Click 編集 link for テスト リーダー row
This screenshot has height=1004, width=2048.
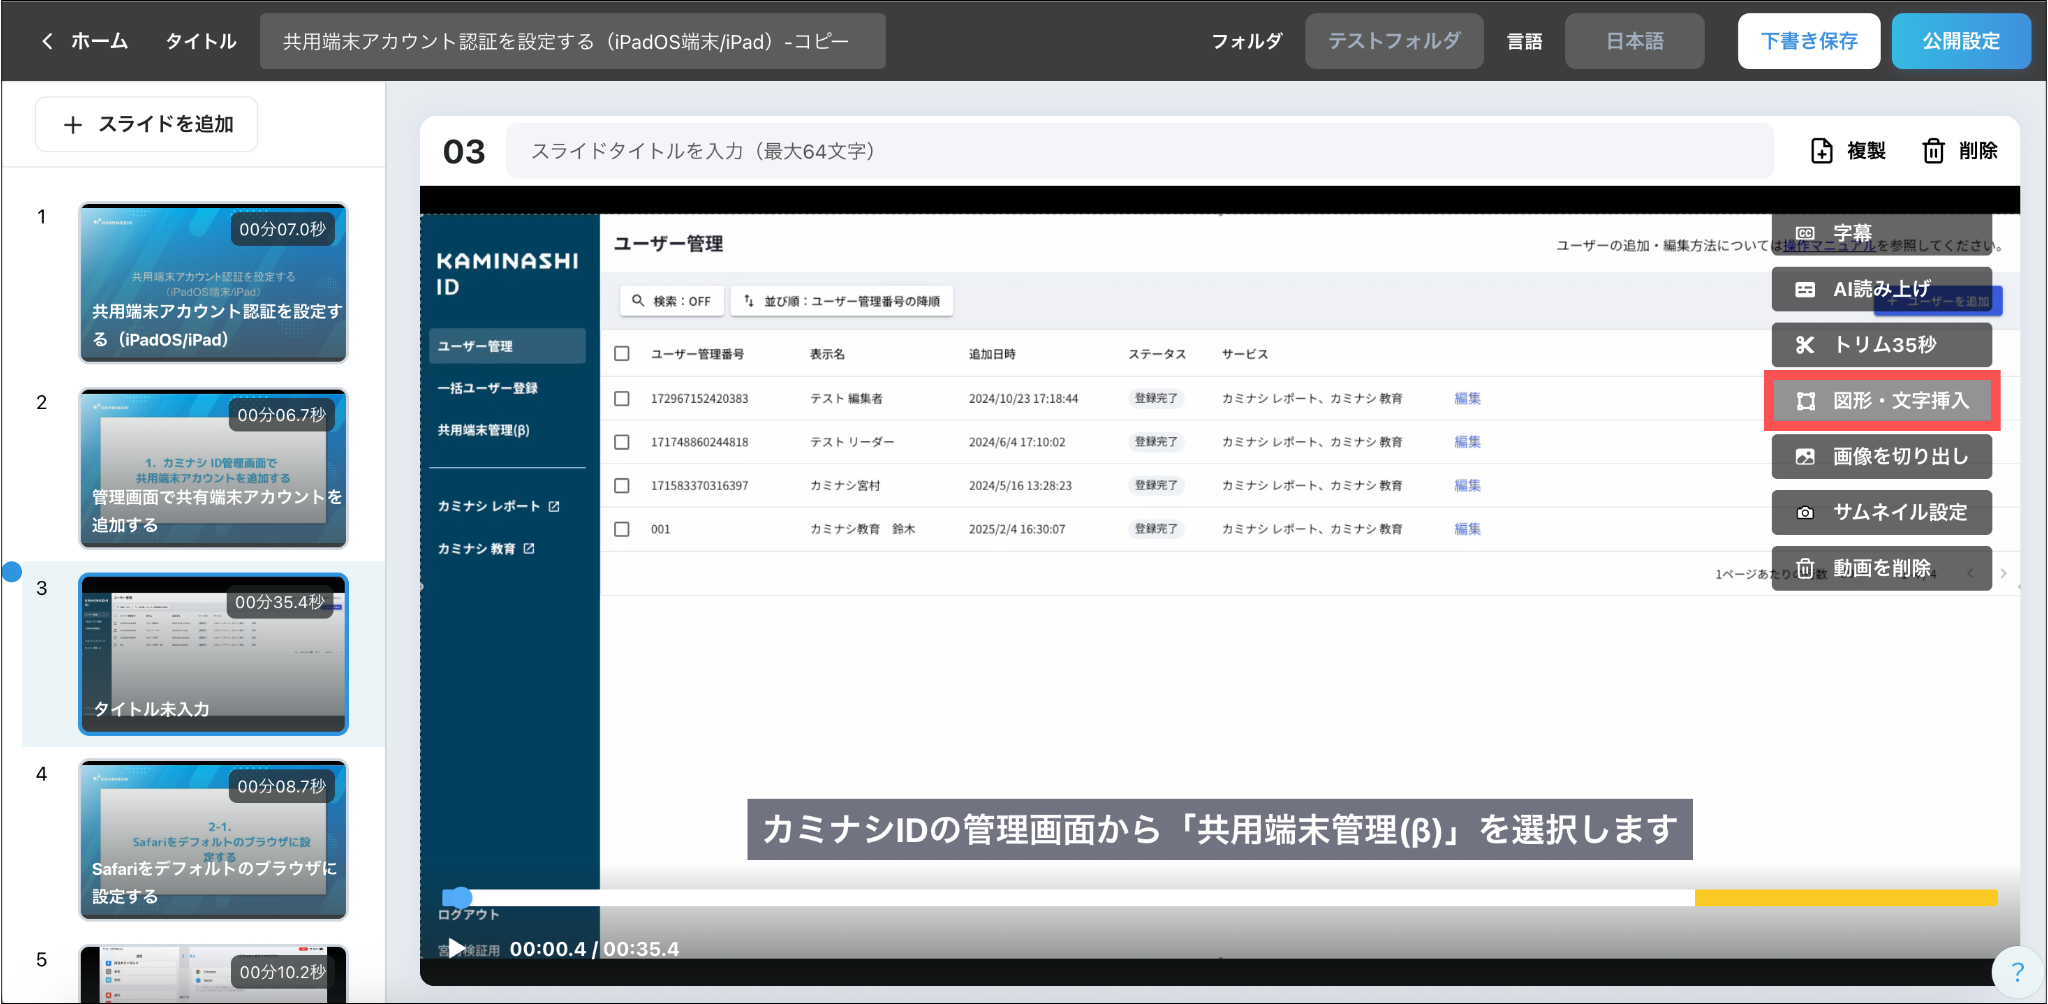(x=1467, y=442)
